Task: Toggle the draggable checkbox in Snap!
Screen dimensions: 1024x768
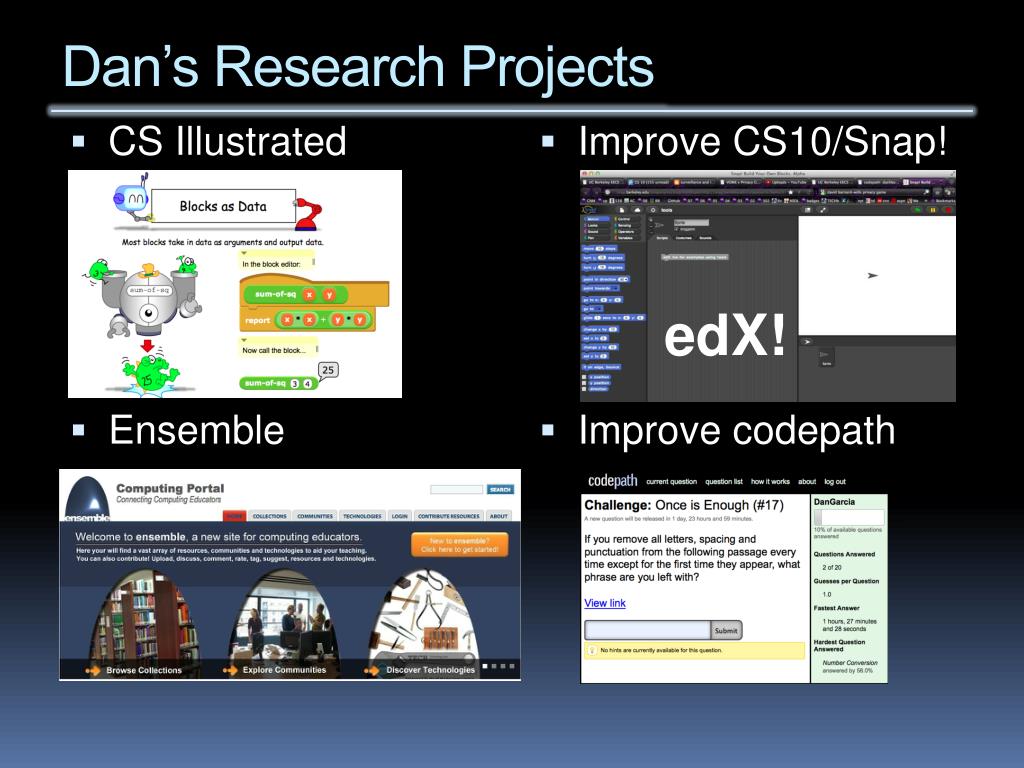Action: click(677, 229)
